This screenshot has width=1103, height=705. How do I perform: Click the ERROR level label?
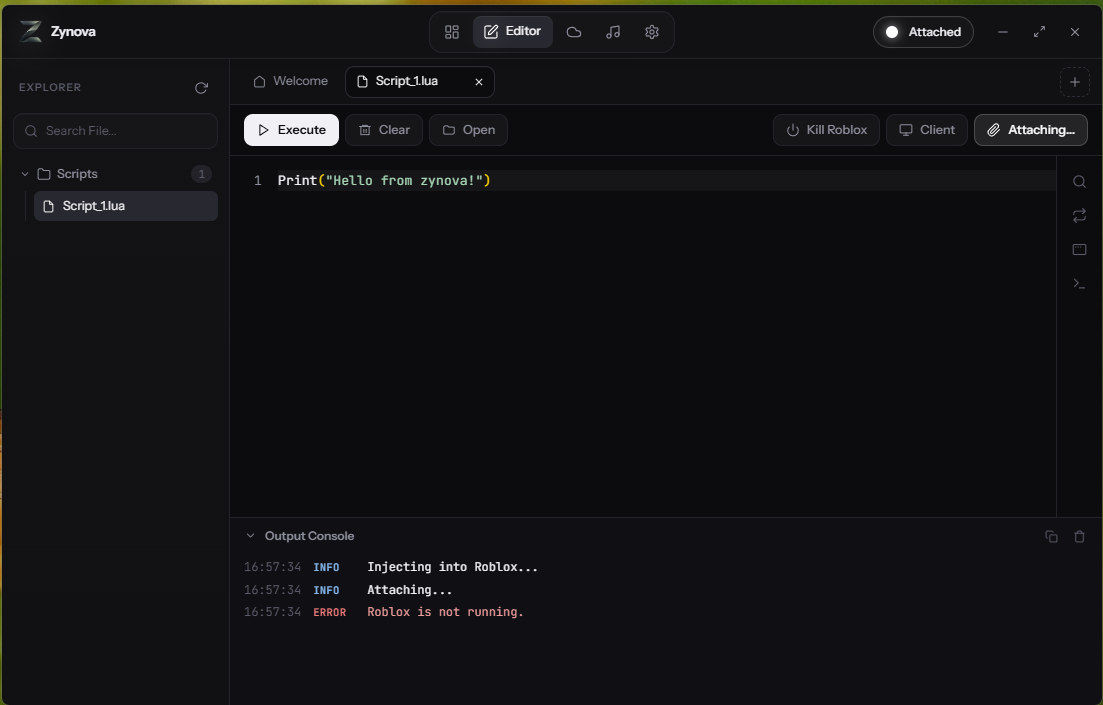tap(329, 613)
